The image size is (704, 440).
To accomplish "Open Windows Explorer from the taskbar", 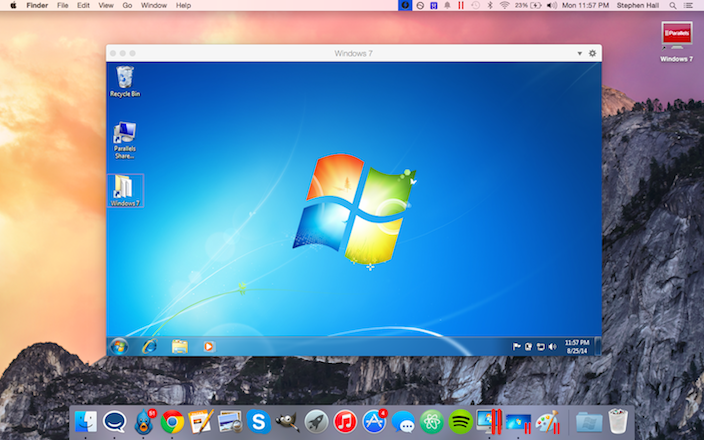I will [x=180, y=346].
